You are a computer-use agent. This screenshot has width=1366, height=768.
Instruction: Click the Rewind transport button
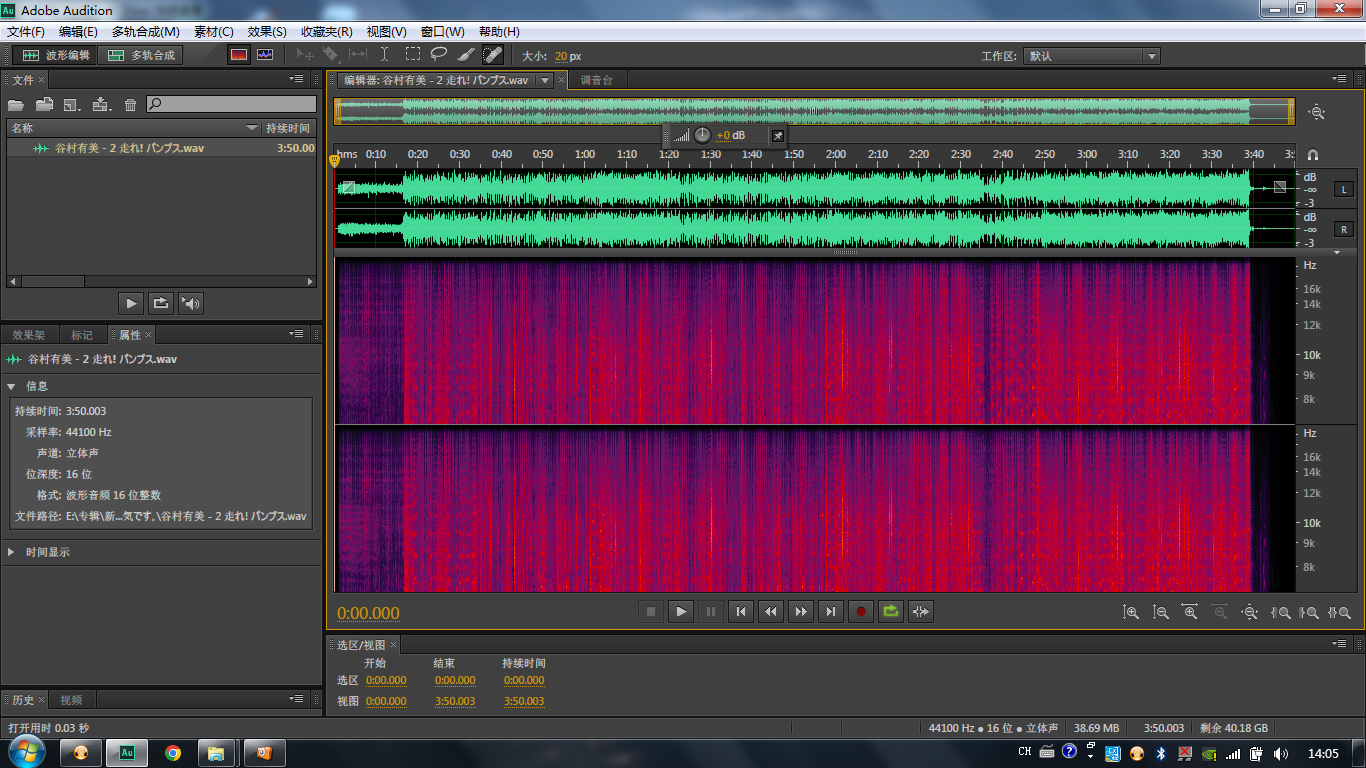pyautogui.click(x=770, y=611)
